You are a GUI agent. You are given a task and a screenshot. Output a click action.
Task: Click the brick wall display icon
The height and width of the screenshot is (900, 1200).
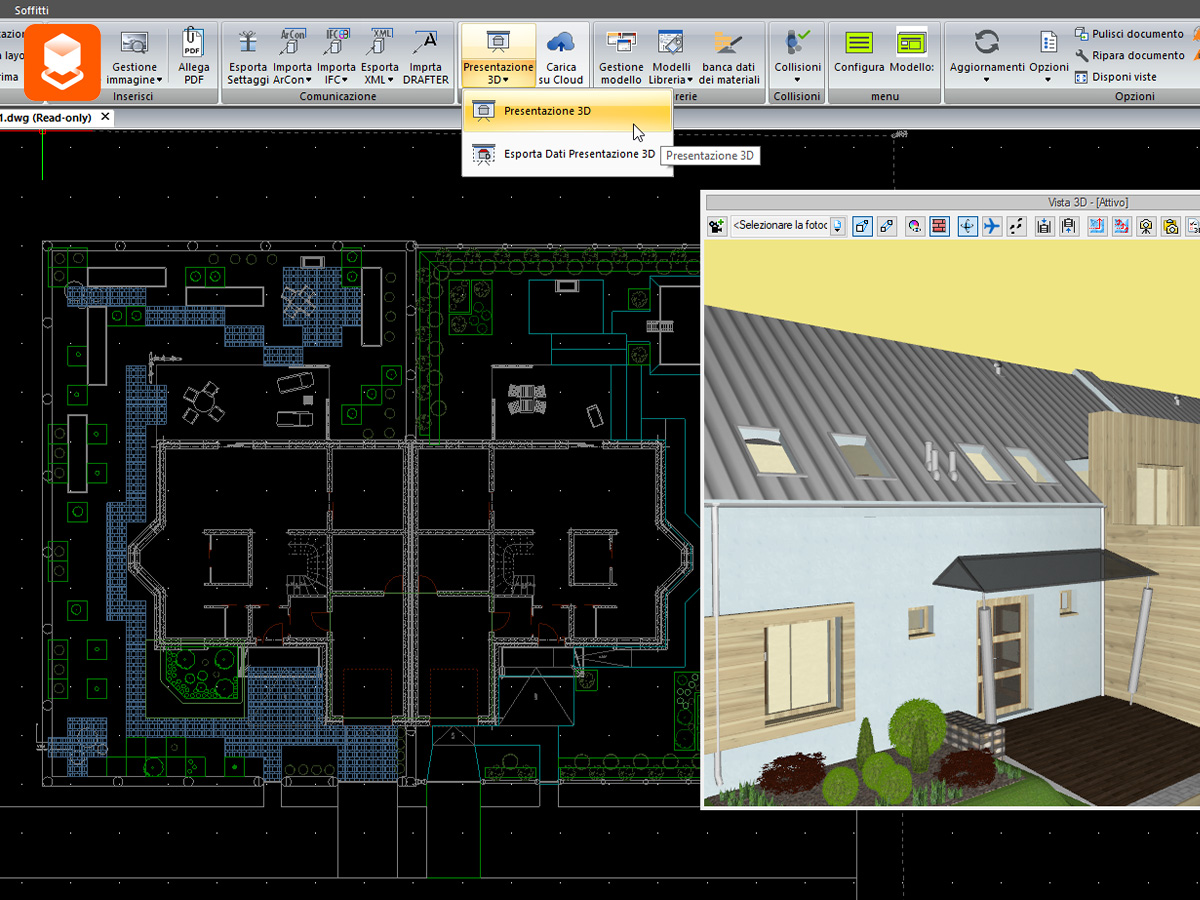(x=939, y=226)
